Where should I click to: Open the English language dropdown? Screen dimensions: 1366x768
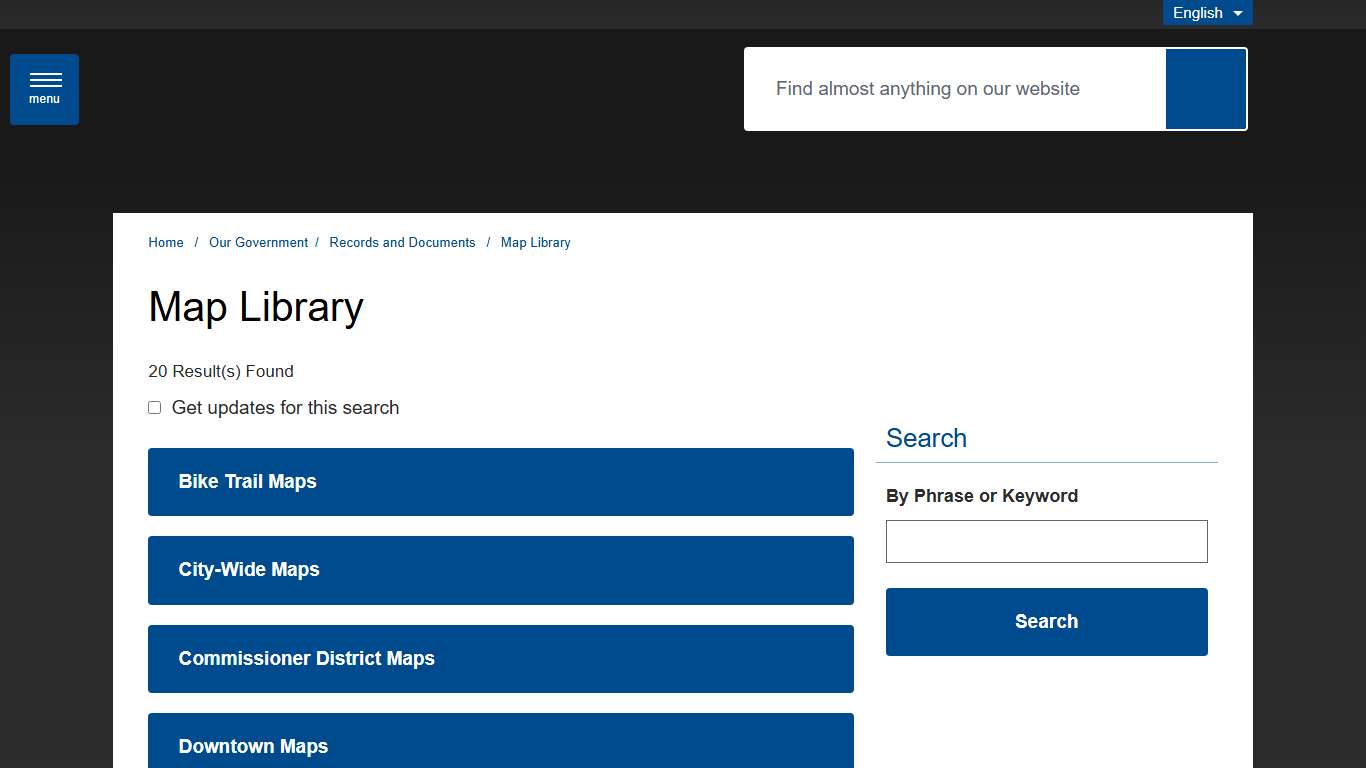[x=1207, y=13]
